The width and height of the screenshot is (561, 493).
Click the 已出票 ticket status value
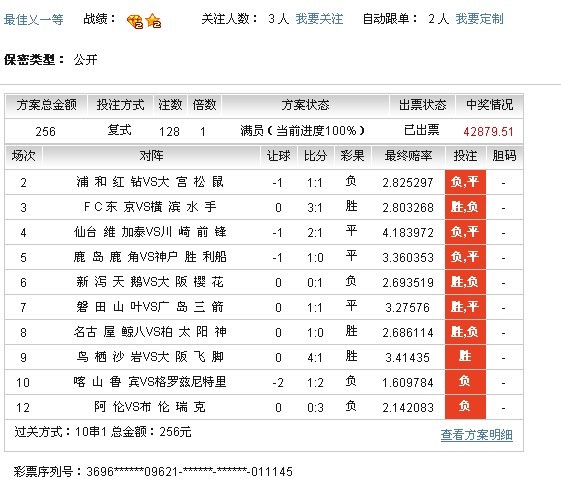point(422,130)
